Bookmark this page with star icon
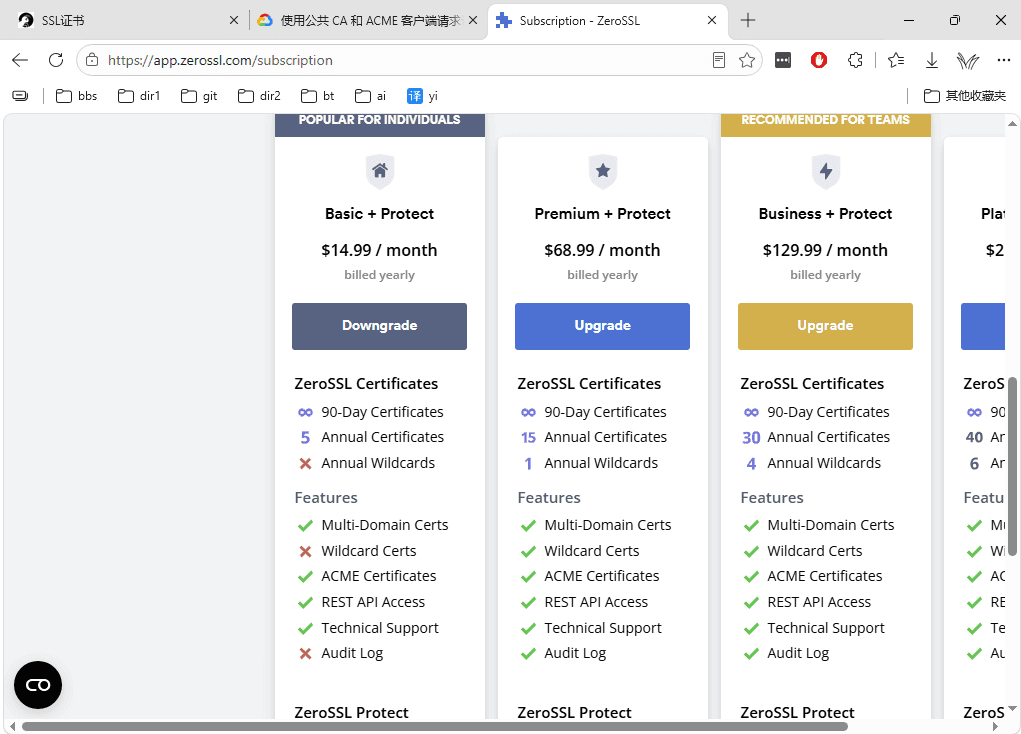1021x734 pixels. (x=747, y=61)
